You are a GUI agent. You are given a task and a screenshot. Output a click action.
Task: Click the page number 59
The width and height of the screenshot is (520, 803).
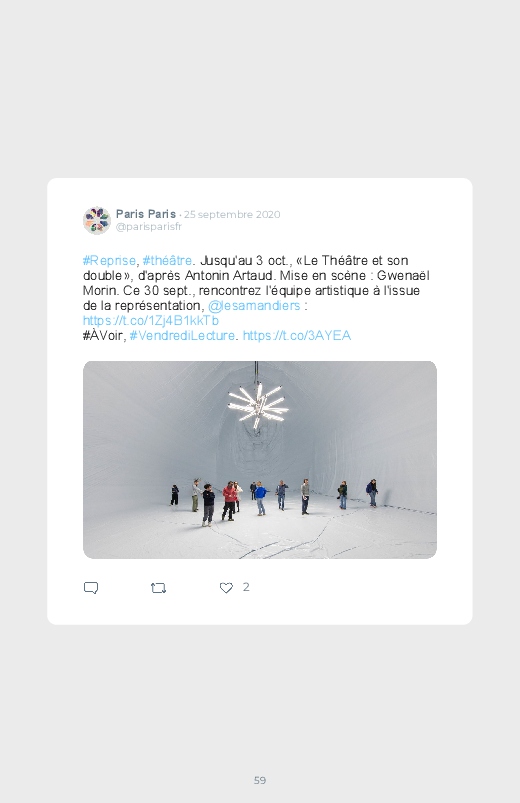pos(260,780)
